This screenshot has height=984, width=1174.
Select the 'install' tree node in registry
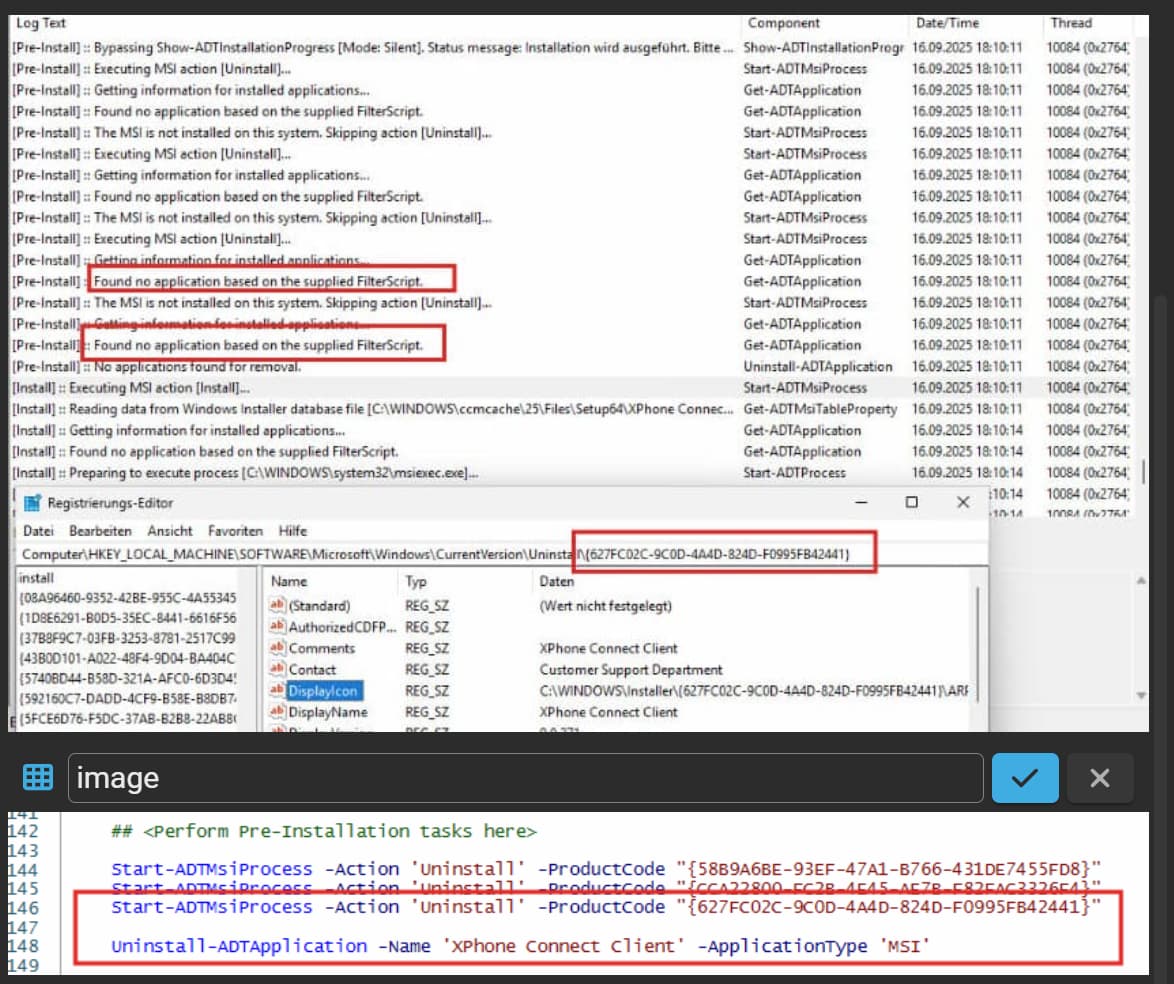pyautogui.click(x=36, y=578)
